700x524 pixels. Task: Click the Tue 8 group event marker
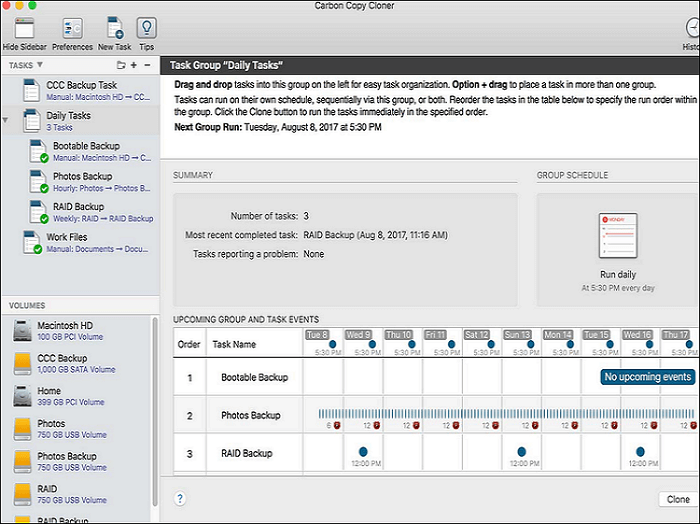pos(333,344)
